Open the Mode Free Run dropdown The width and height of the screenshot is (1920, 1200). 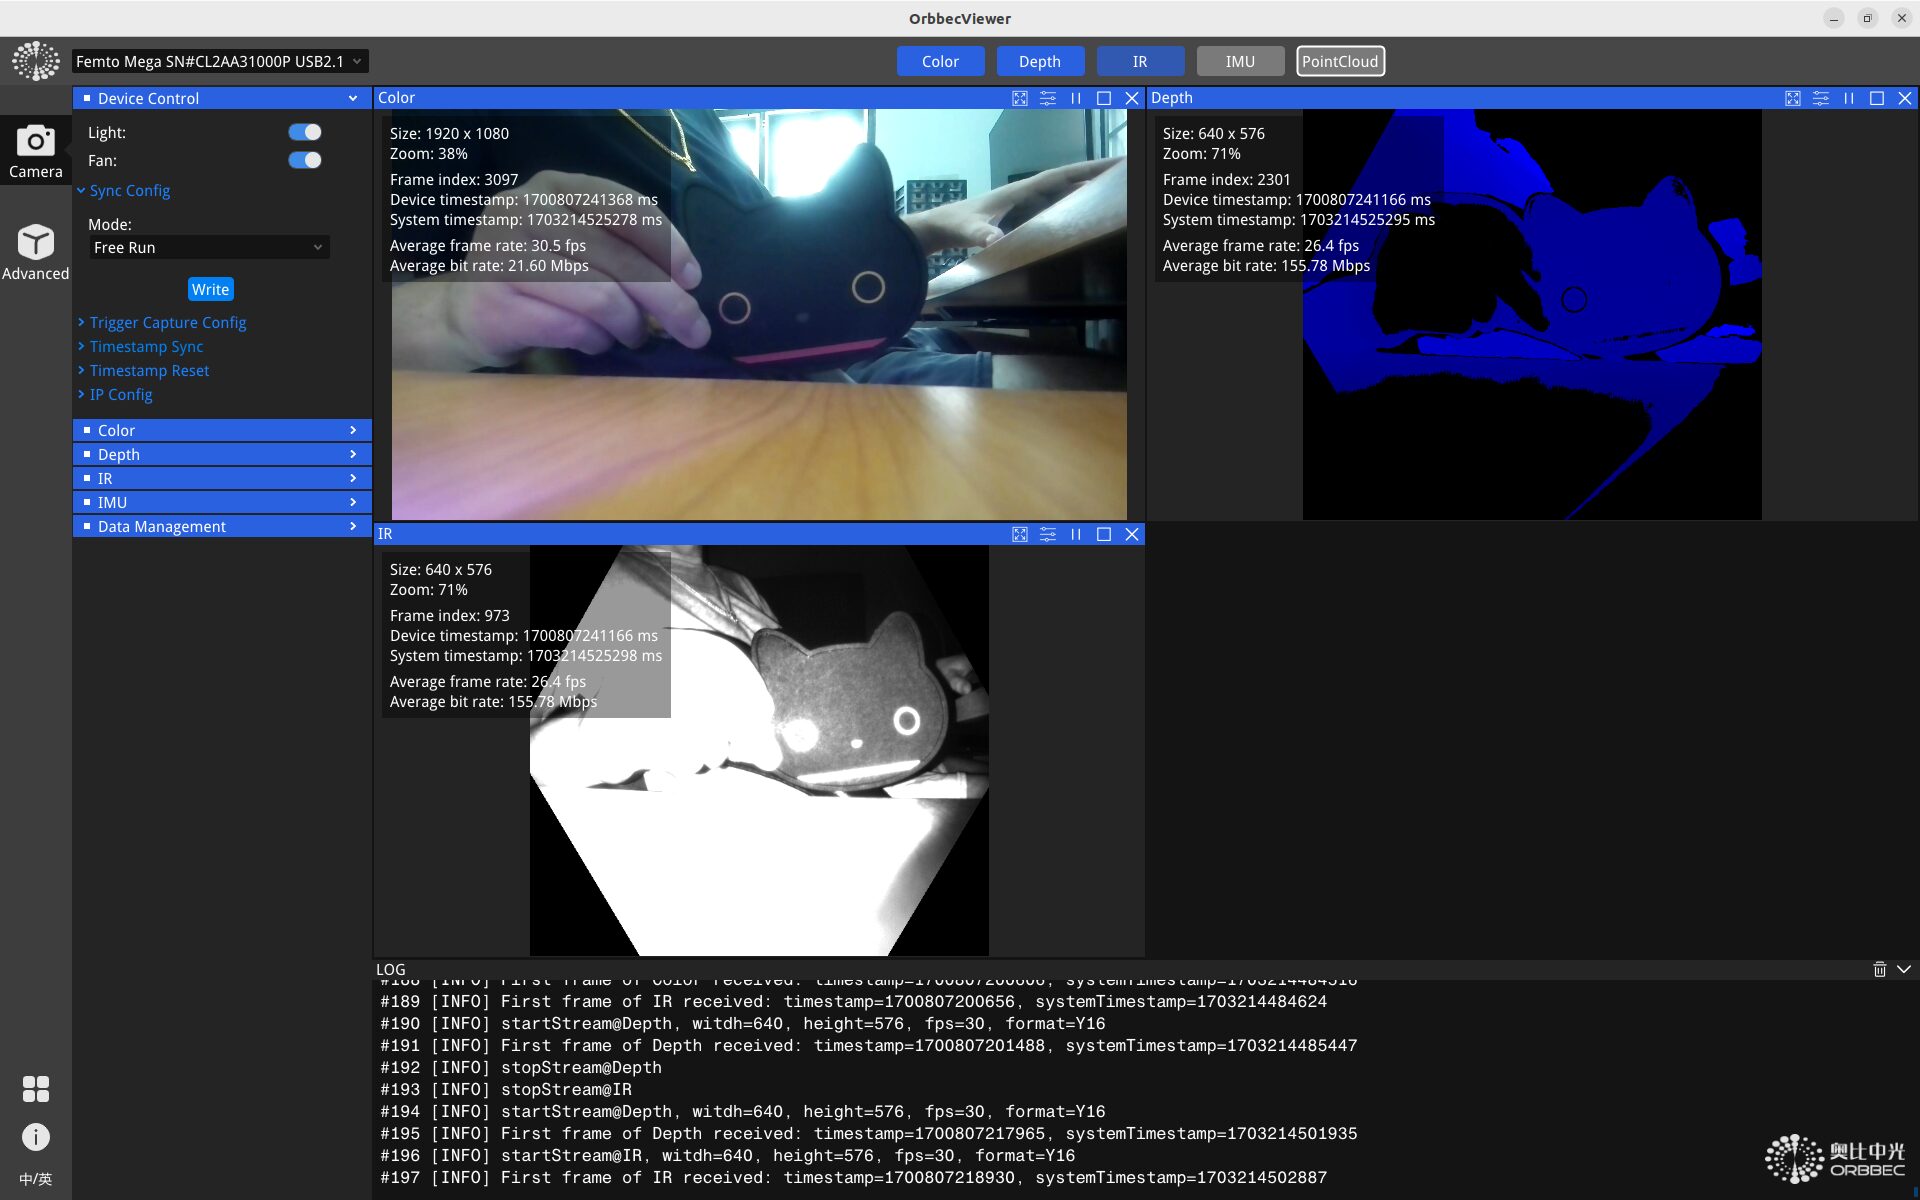click(209, 247)
